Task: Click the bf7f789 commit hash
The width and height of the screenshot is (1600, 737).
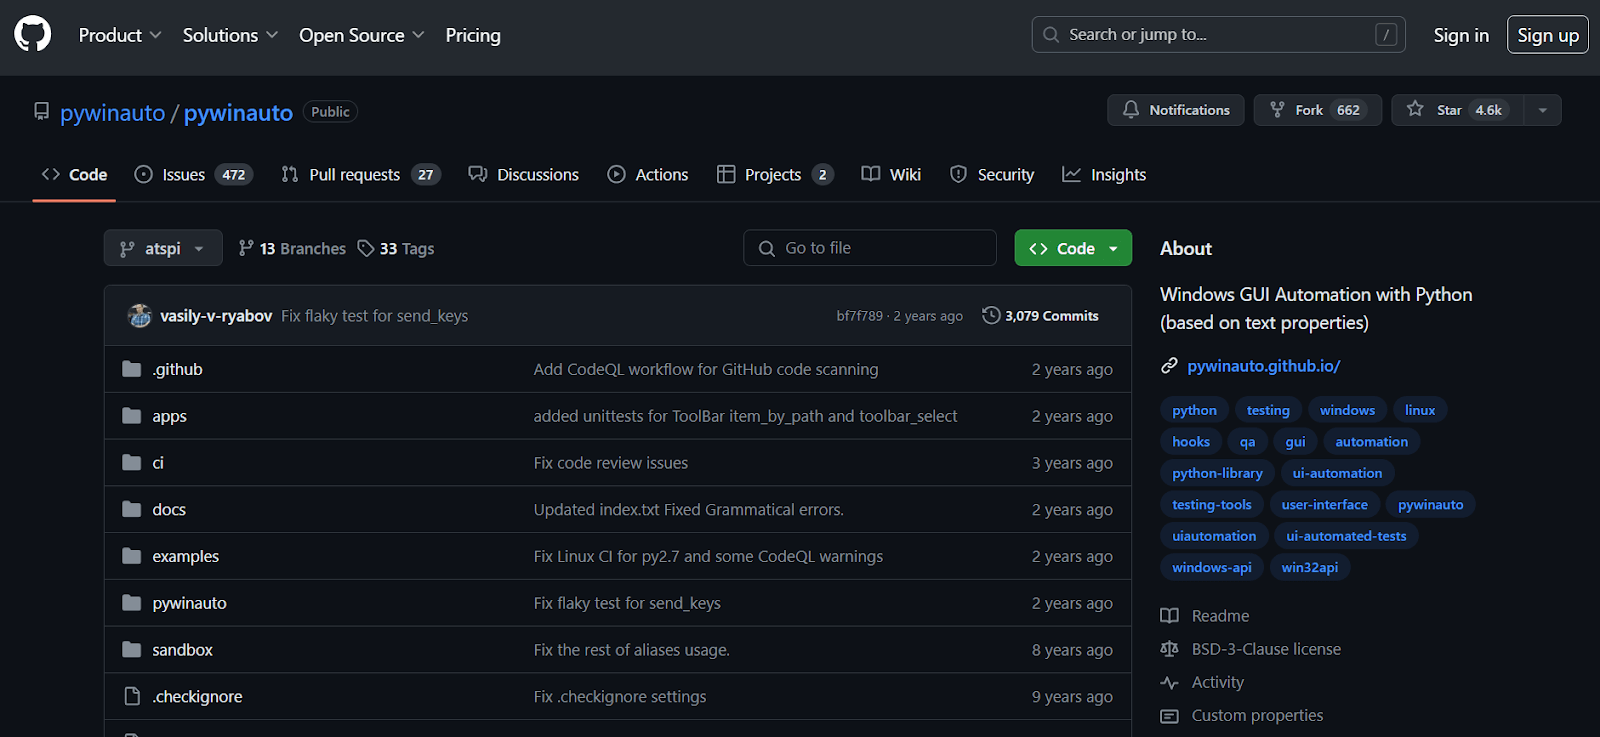Action: (859, 316)
